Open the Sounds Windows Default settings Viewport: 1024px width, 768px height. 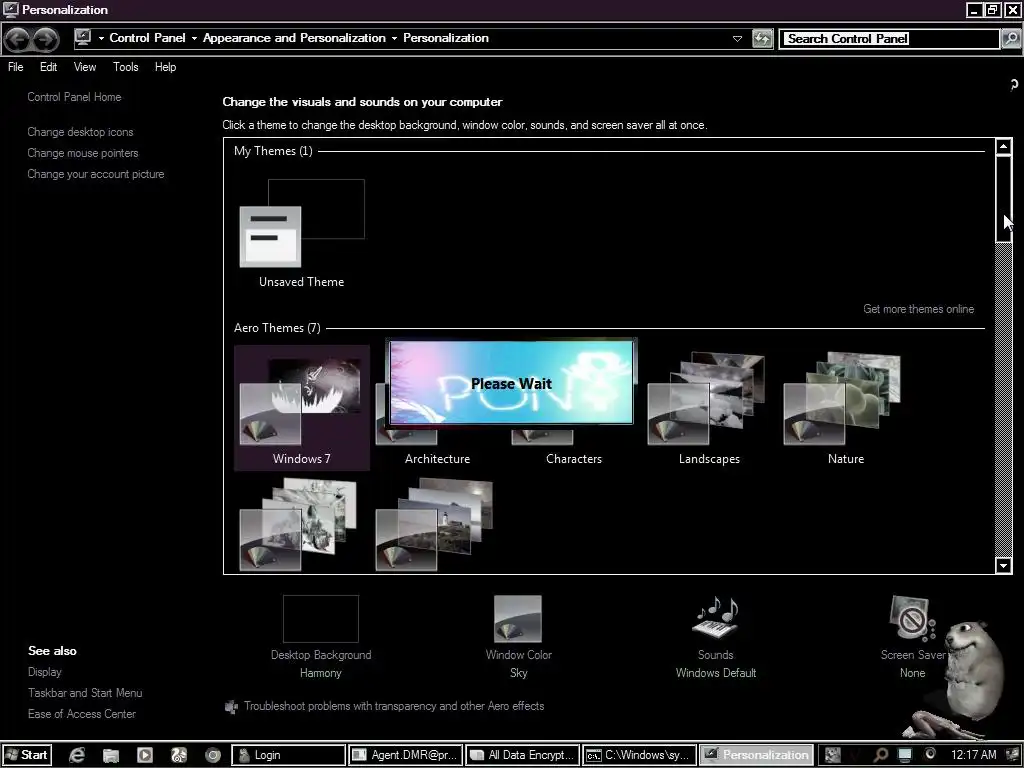716,637
